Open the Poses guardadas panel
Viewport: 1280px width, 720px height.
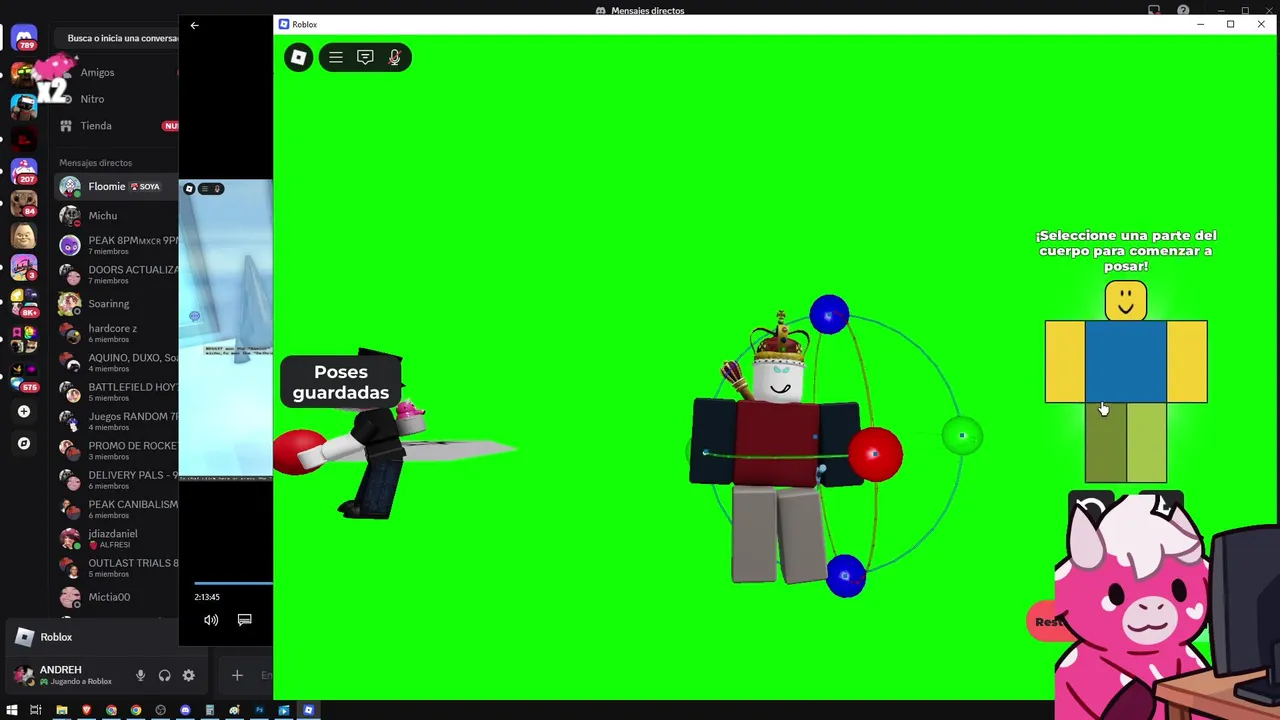341,382
